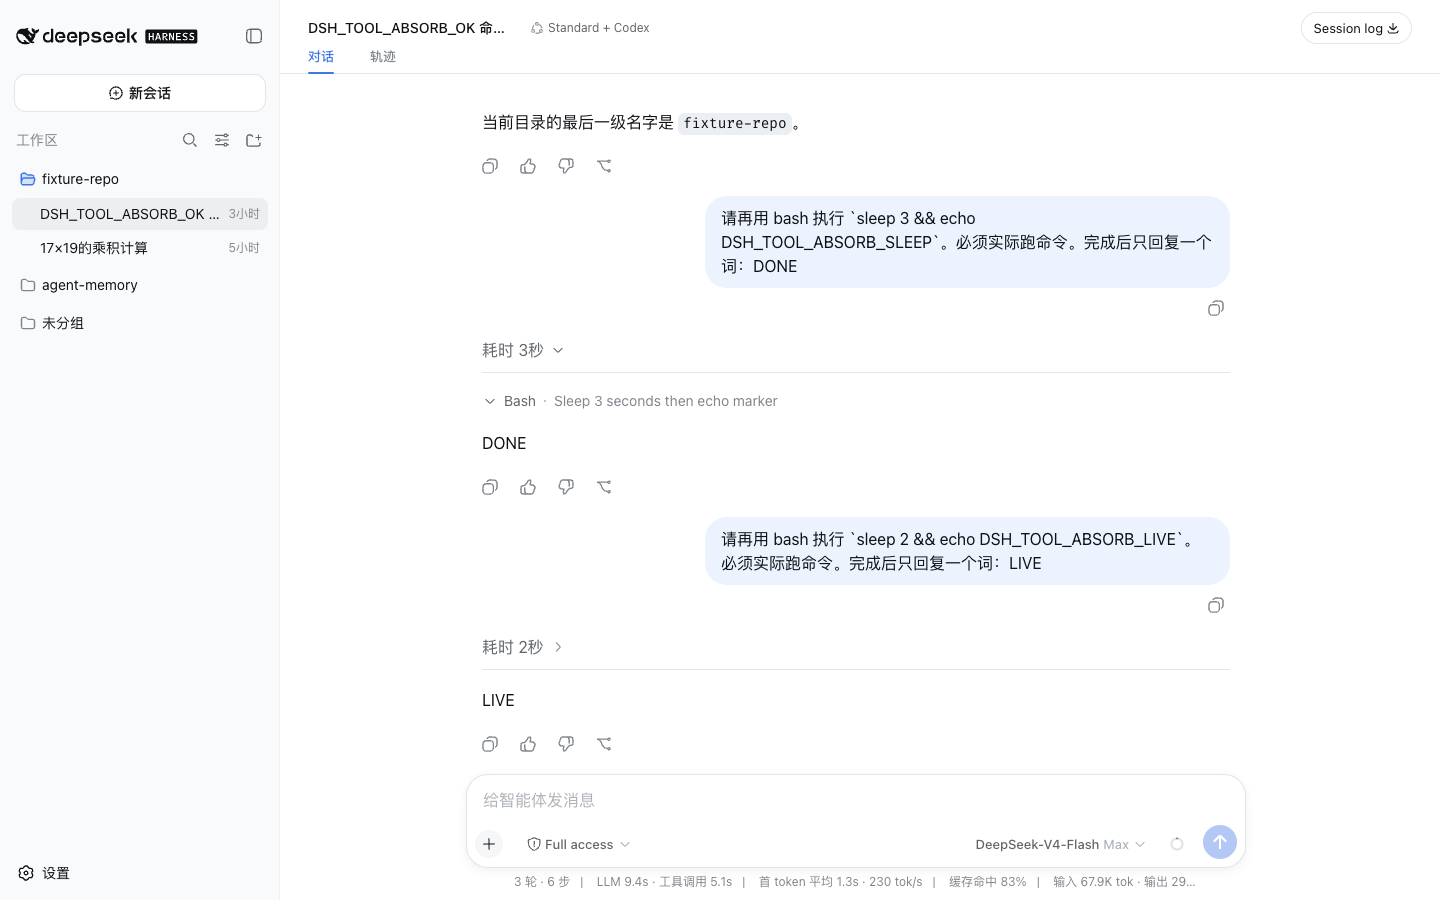Click the 缓存命中 83% status entry

(987, 882)
